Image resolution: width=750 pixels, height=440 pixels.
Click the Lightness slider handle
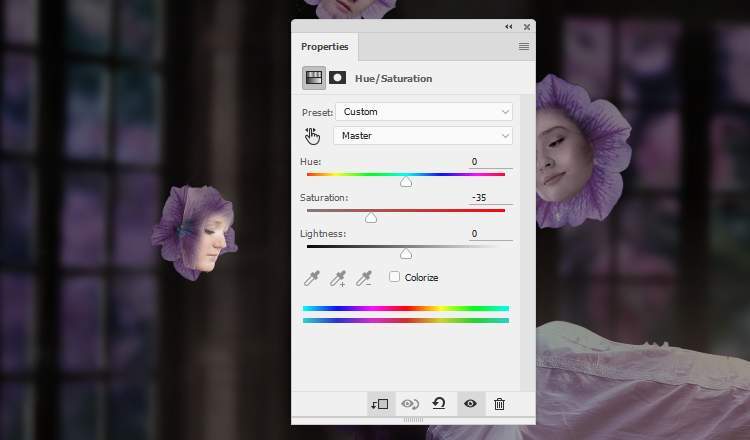[406, 254]
